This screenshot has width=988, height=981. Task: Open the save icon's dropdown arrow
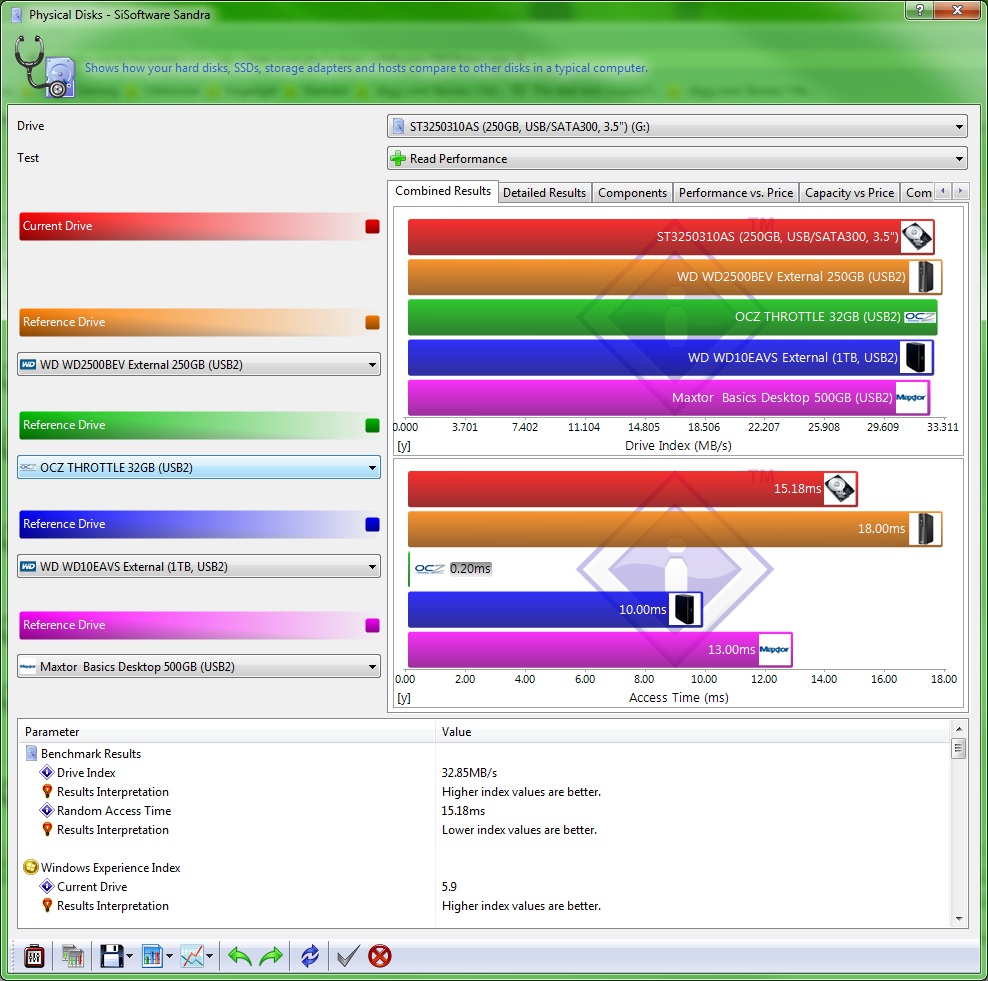point(130,956)
